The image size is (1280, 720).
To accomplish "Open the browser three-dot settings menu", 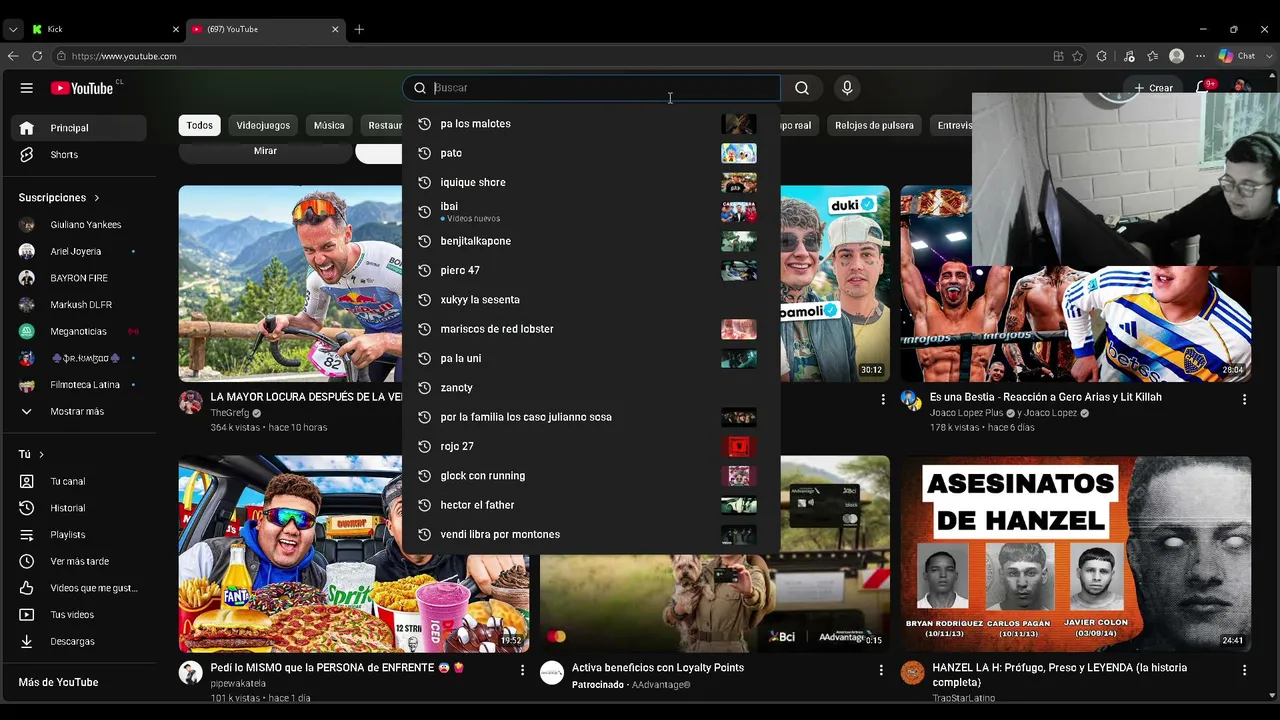I will tap(1200, 56).
